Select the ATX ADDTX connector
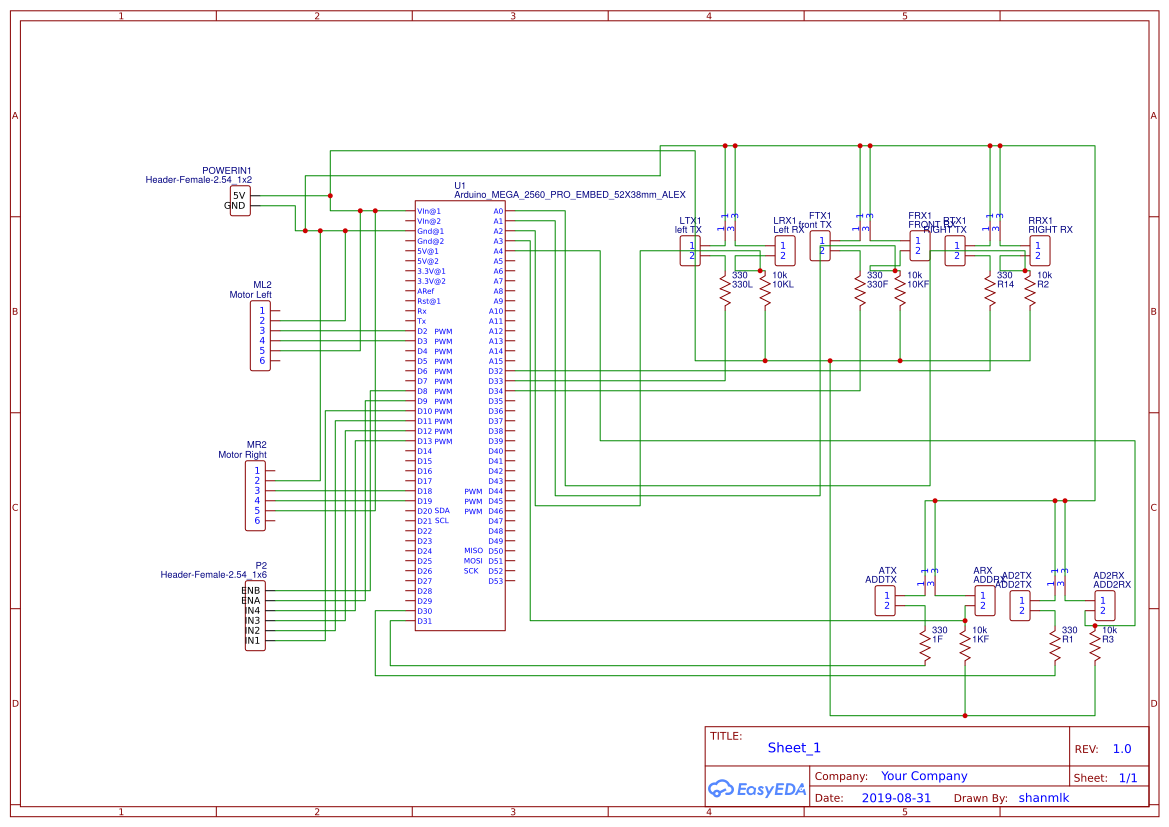The width and height of the screenshot is (1169, 827). [x=885, y=600]
